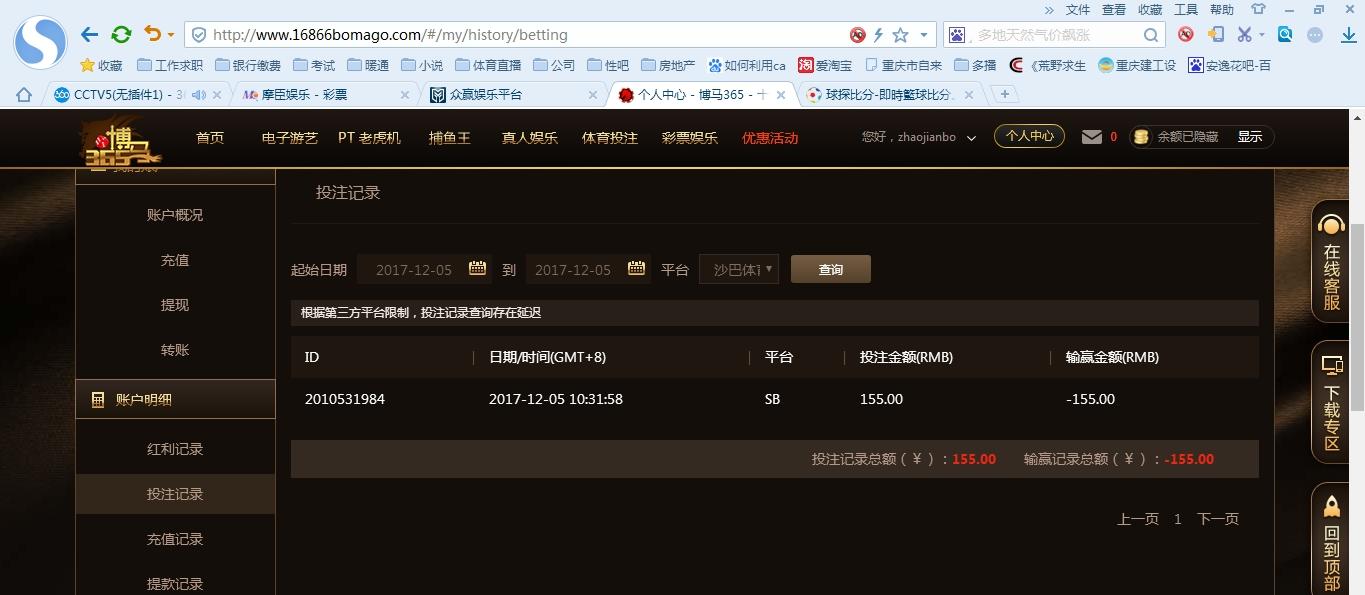The image size is (1365, 595).
Task: Check messages via the envelope icon
Action: point(1091,137)
